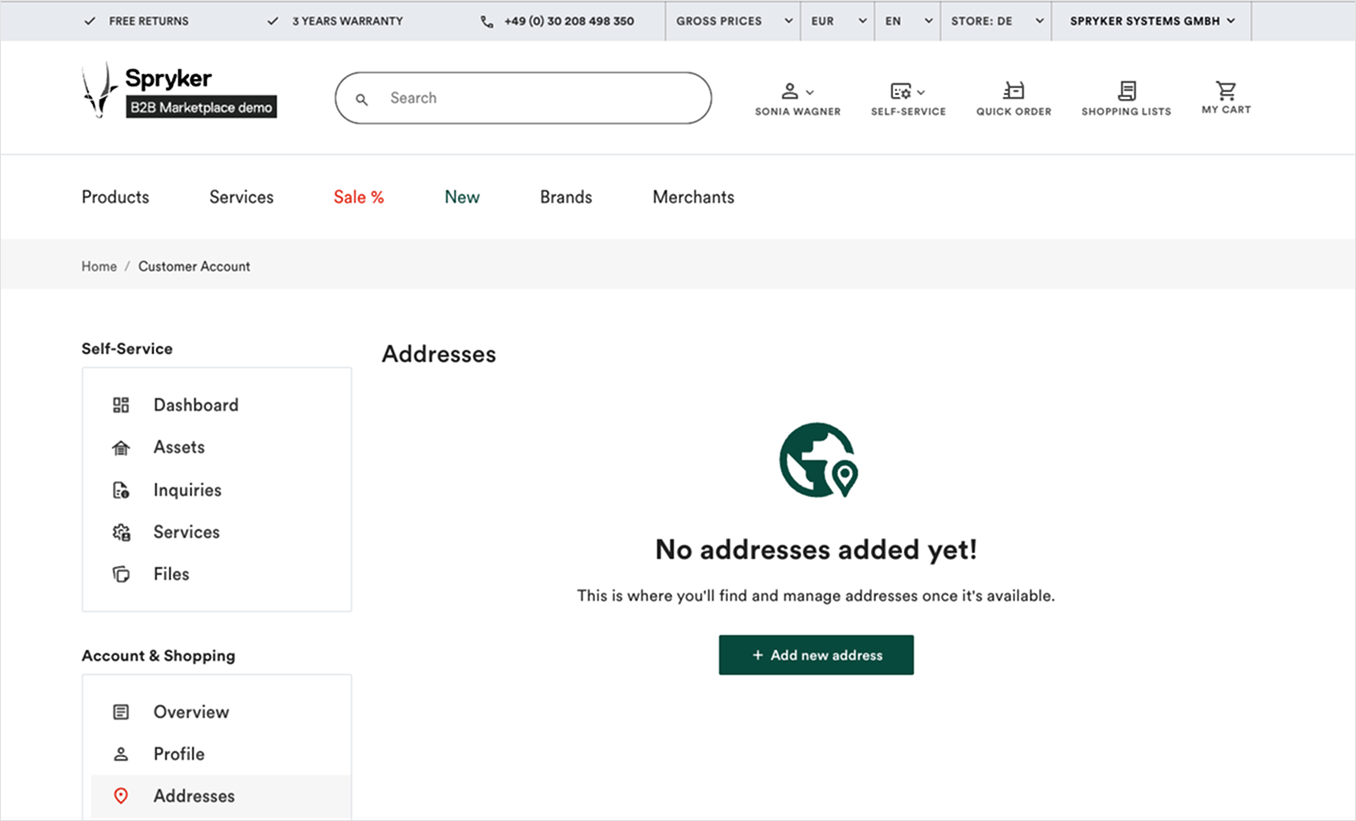
Task: Click the Files icon in sidebar
Action: (x=121, y=574)
